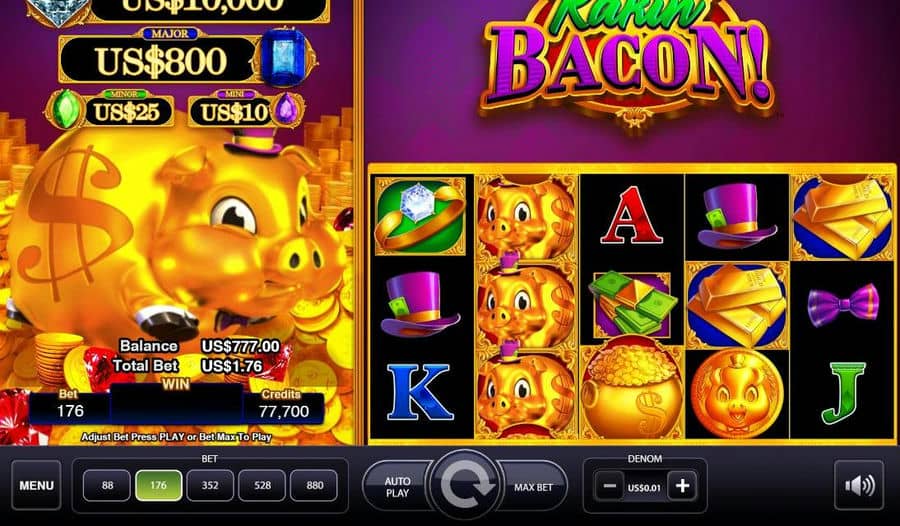The image size is (900, 526).
Task: Click the spin reels circular arrow button
Action: 465,485
